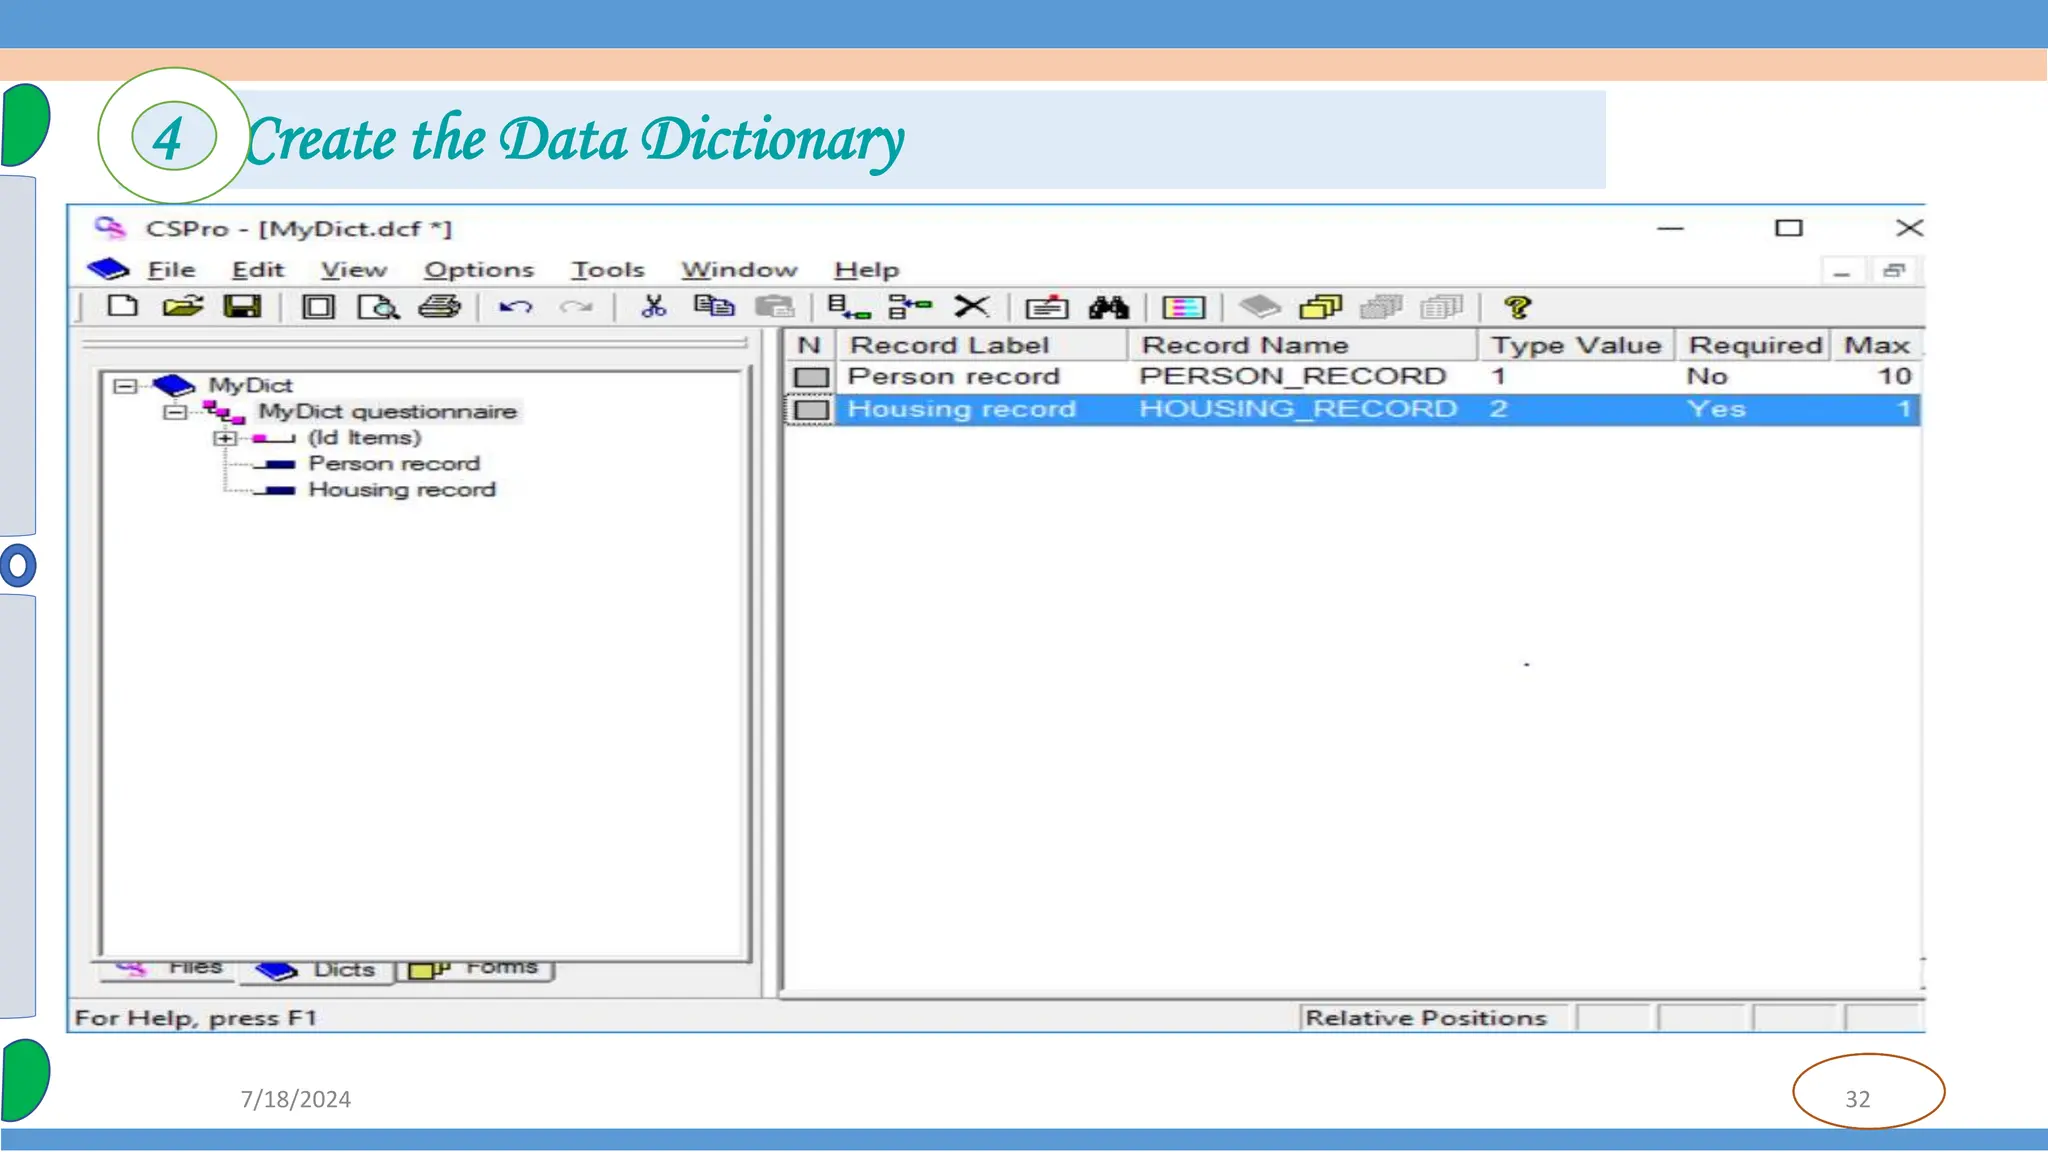Open the notes/properties toolbar icon

(1047, 307)
